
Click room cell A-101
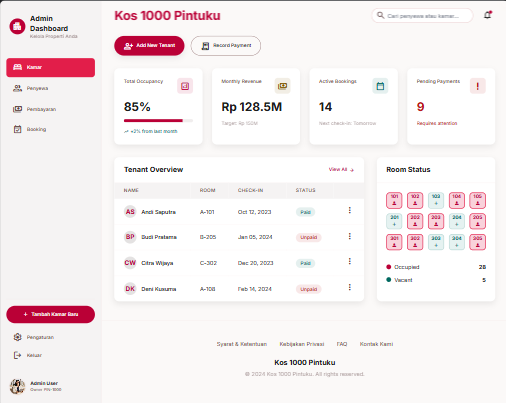tap(207, 212)
